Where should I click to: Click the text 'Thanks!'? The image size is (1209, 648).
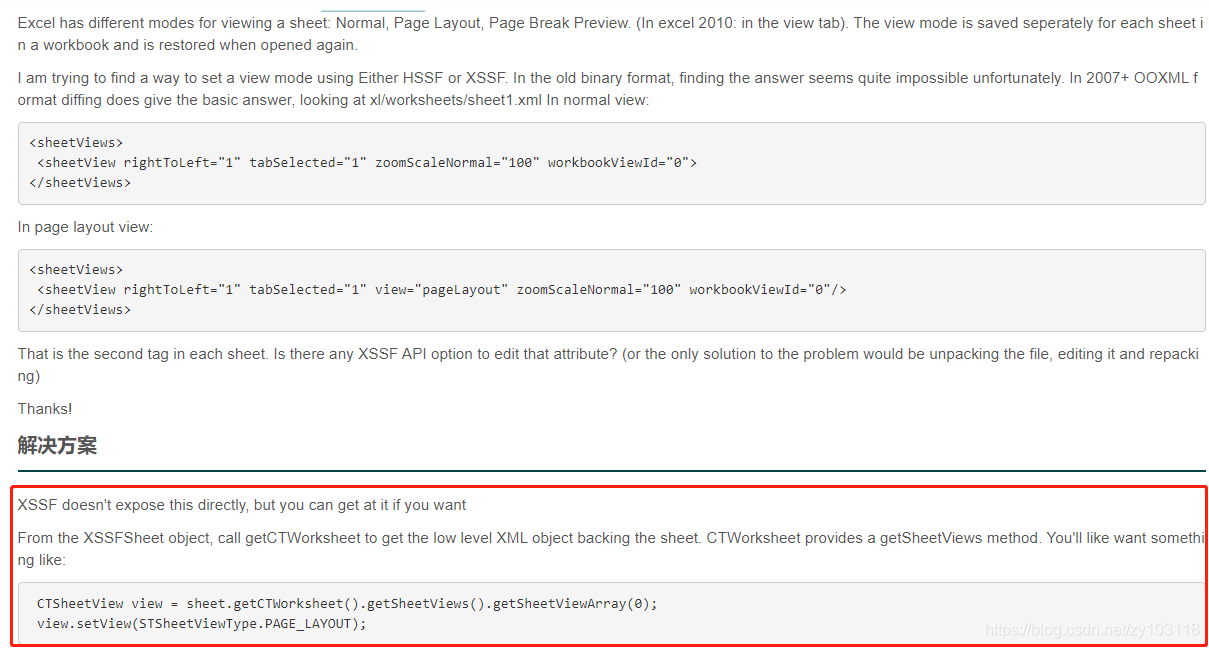(45, 409)
